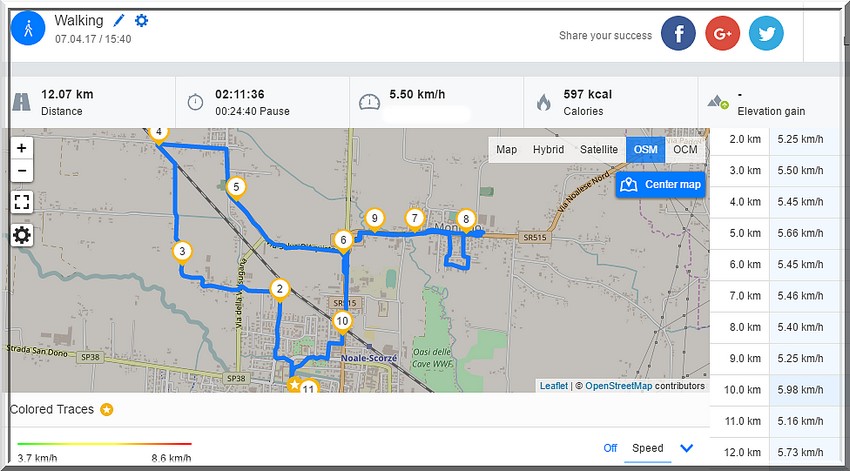Select the OSM map layer
Image resolution: width=850 pixels, height=471 pixels.
647,150
